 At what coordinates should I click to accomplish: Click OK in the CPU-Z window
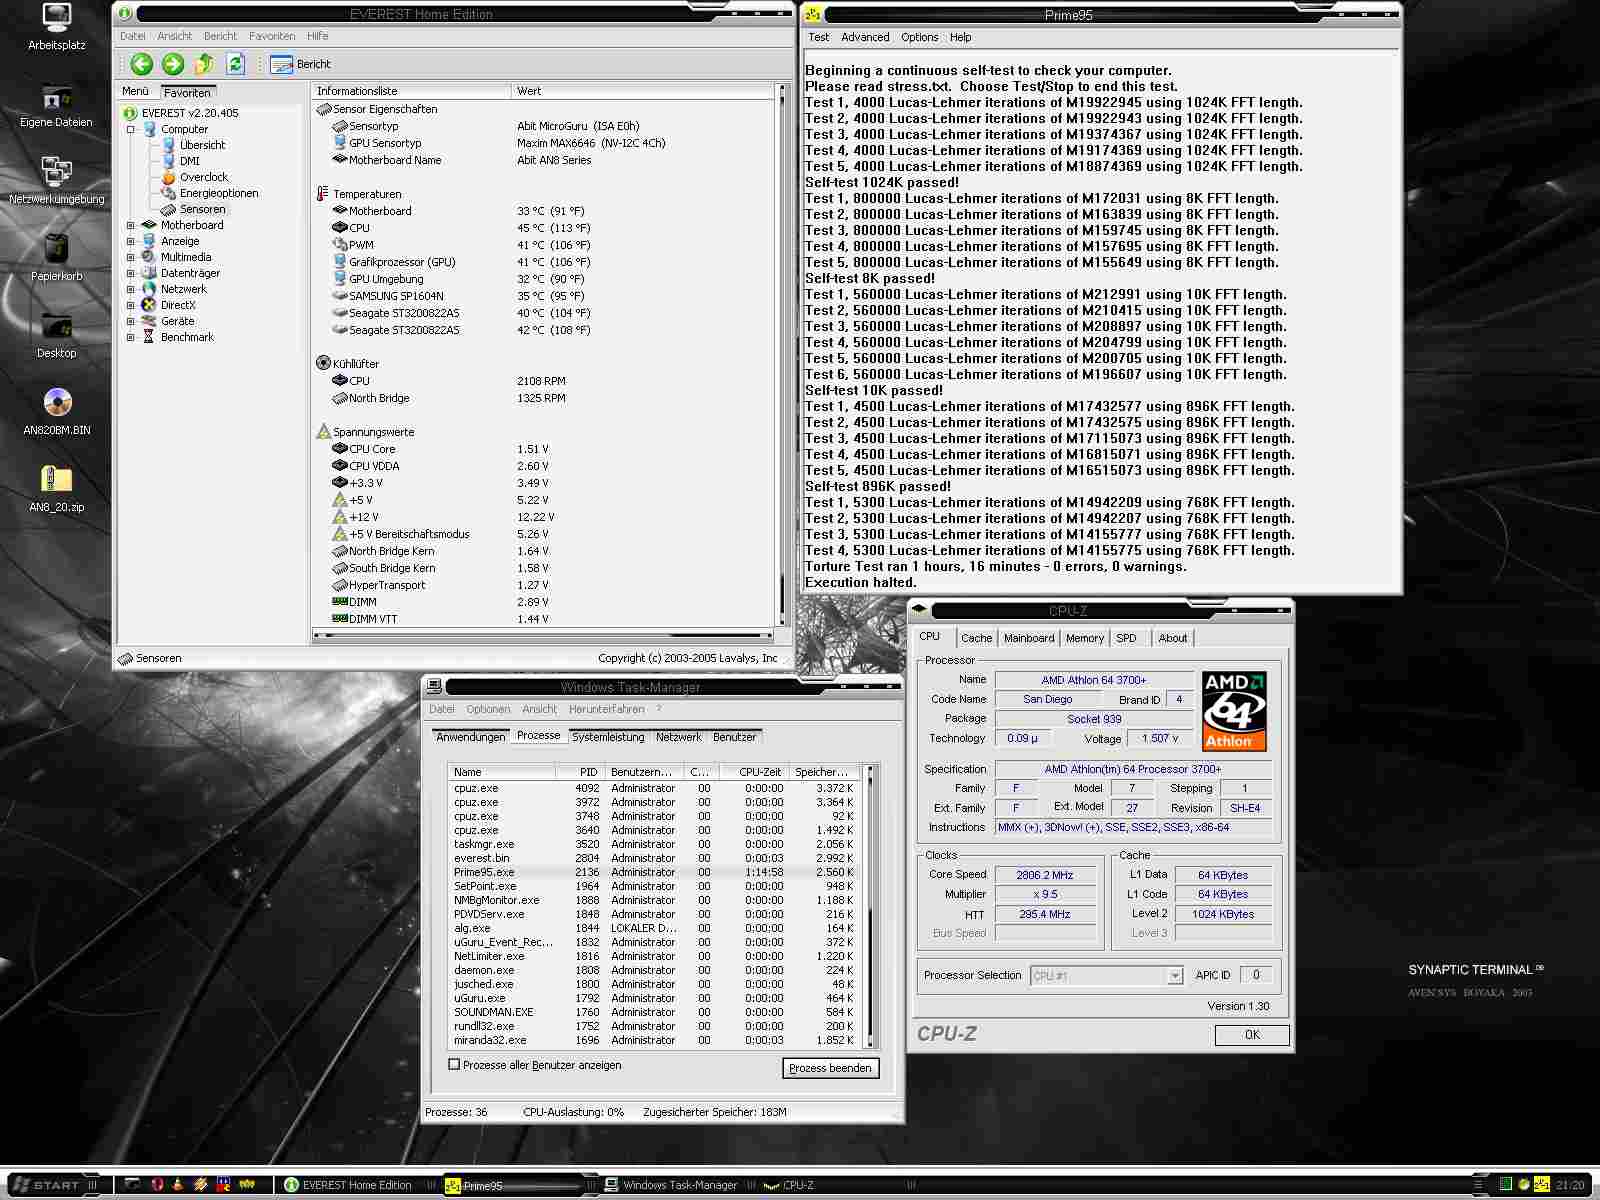click(1252, 1035)
